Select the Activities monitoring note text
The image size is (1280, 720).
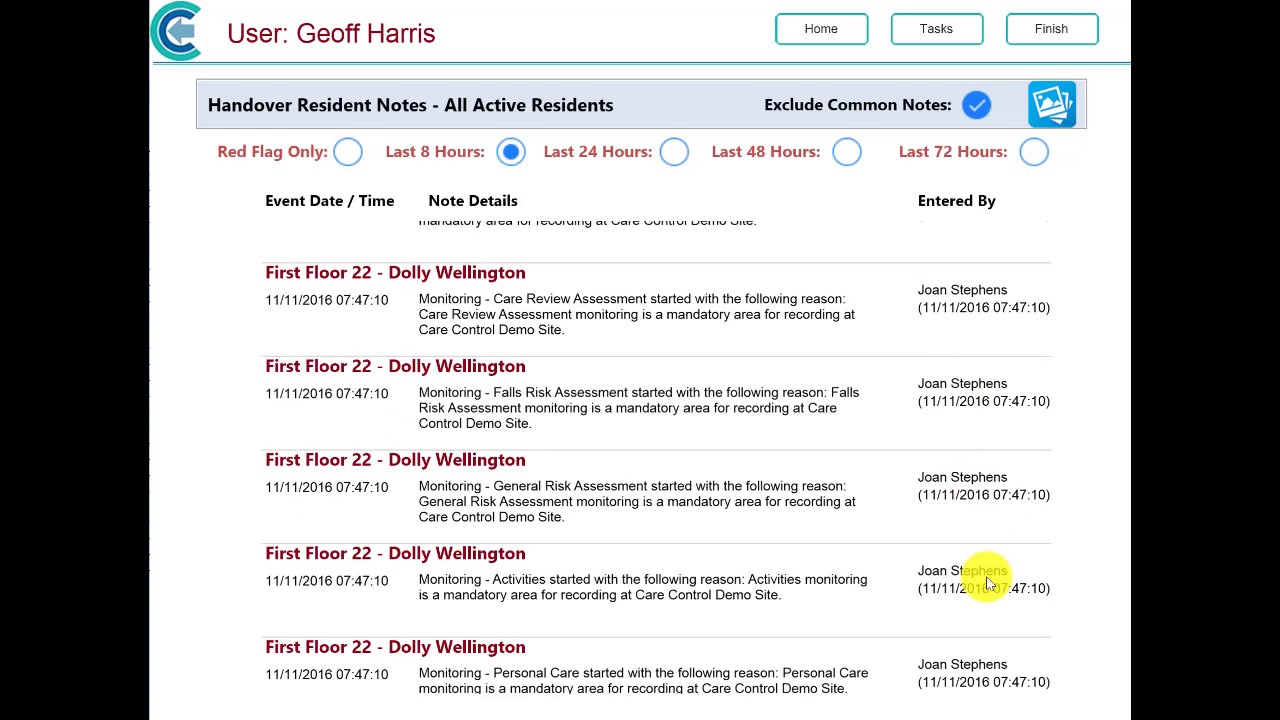click(643, 587)
